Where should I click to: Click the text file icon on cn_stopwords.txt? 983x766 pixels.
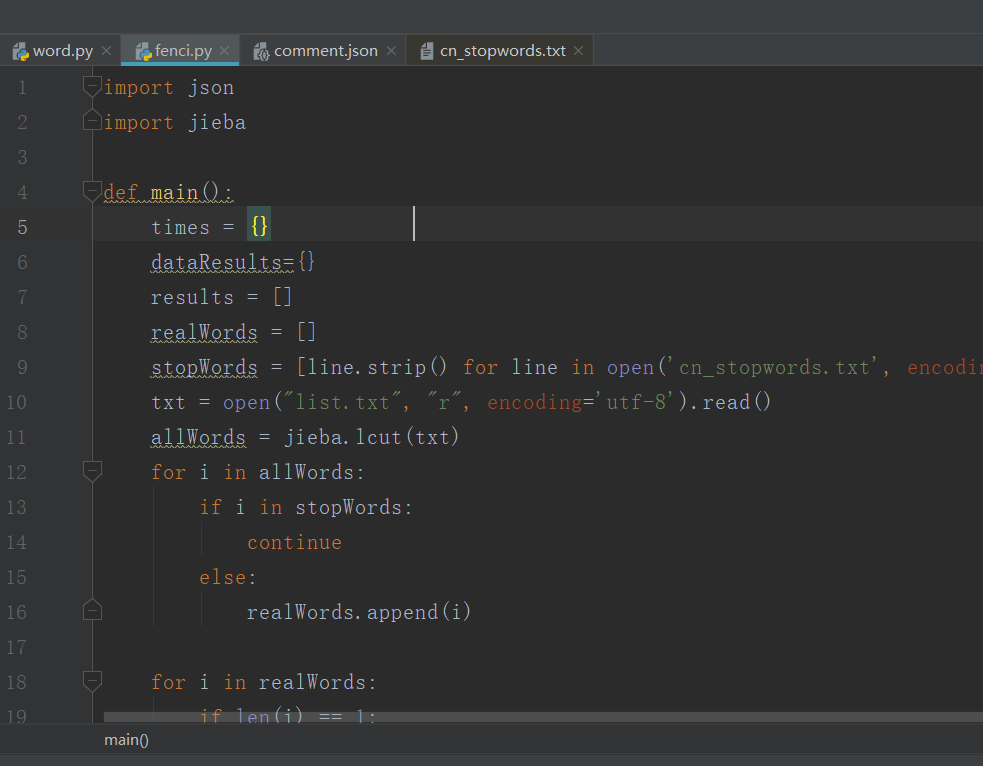pos(427,51)
